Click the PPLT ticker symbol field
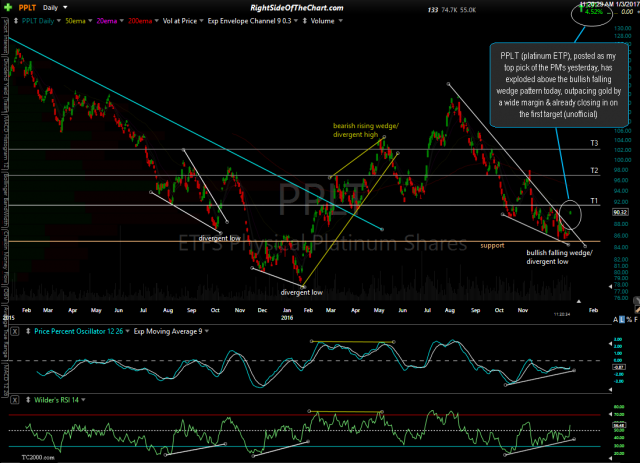 (x=27, y=7)
